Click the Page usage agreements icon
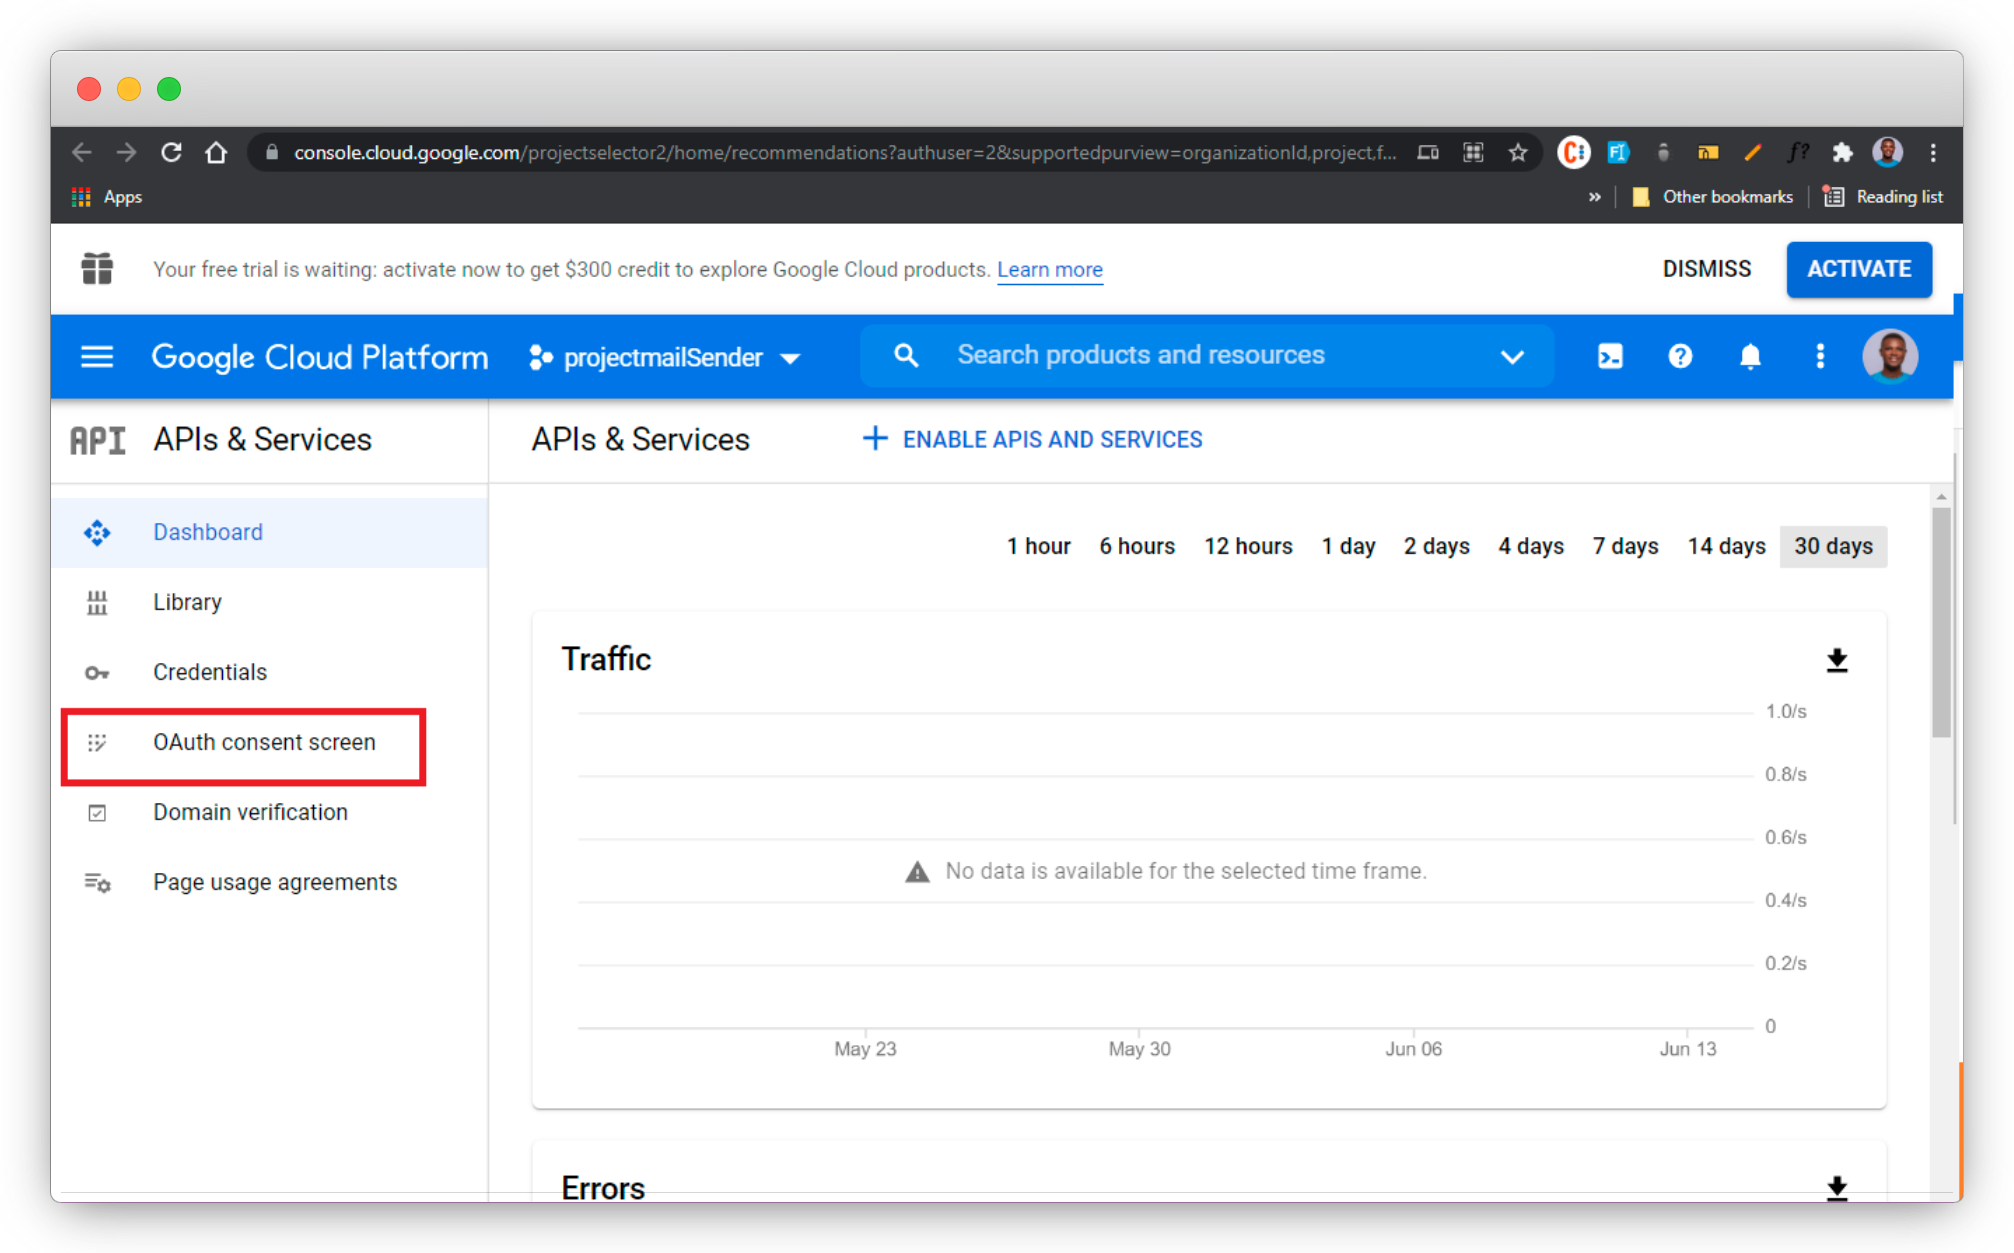Screen dimensions: 2014x1253 [97, 882]
